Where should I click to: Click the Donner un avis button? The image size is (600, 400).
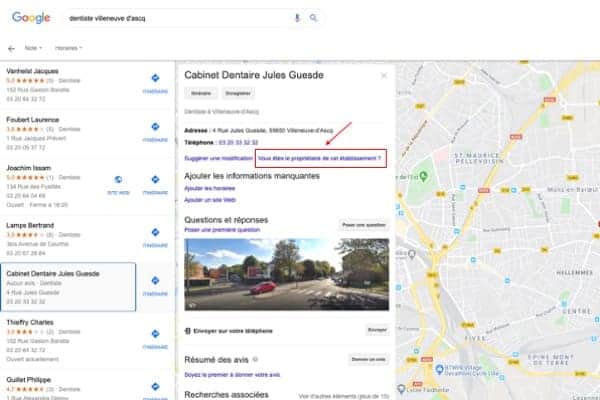368,359
